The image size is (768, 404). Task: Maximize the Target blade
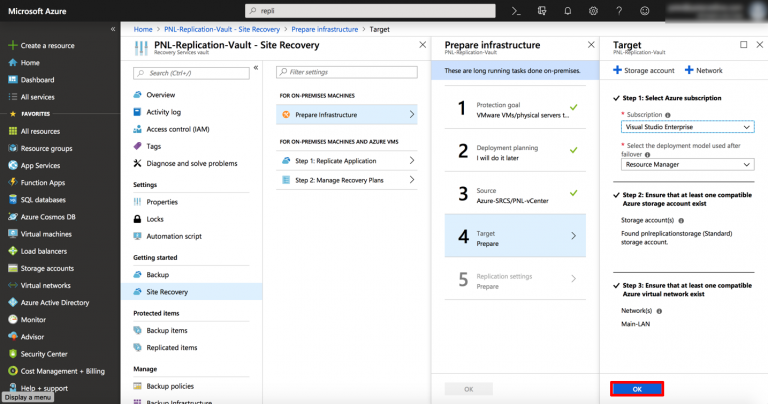point(744,45)
